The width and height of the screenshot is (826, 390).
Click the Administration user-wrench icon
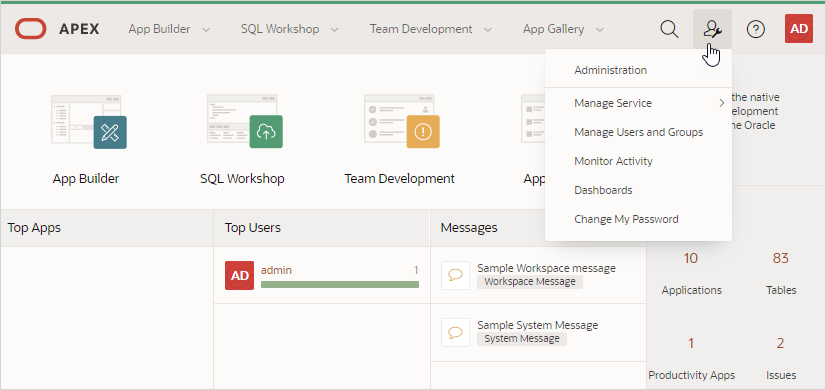[x=712, y=29]
